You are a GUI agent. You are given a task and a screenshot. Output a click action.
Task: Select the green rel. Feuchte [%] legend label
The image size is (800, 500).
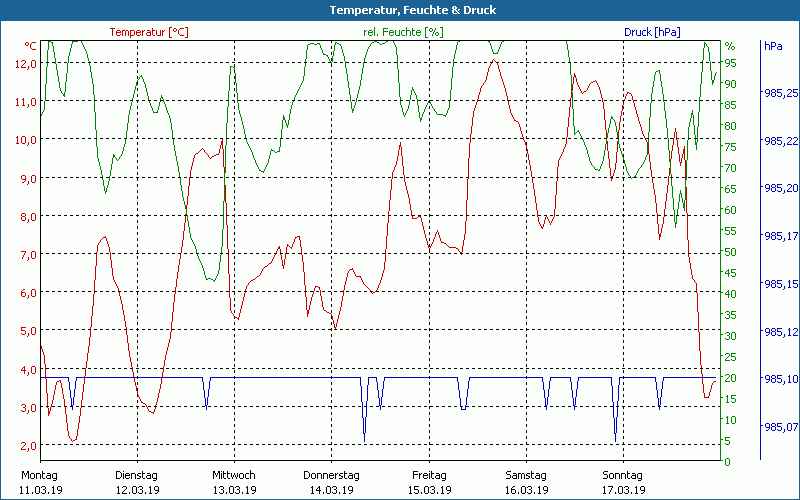tap(403, 32)
